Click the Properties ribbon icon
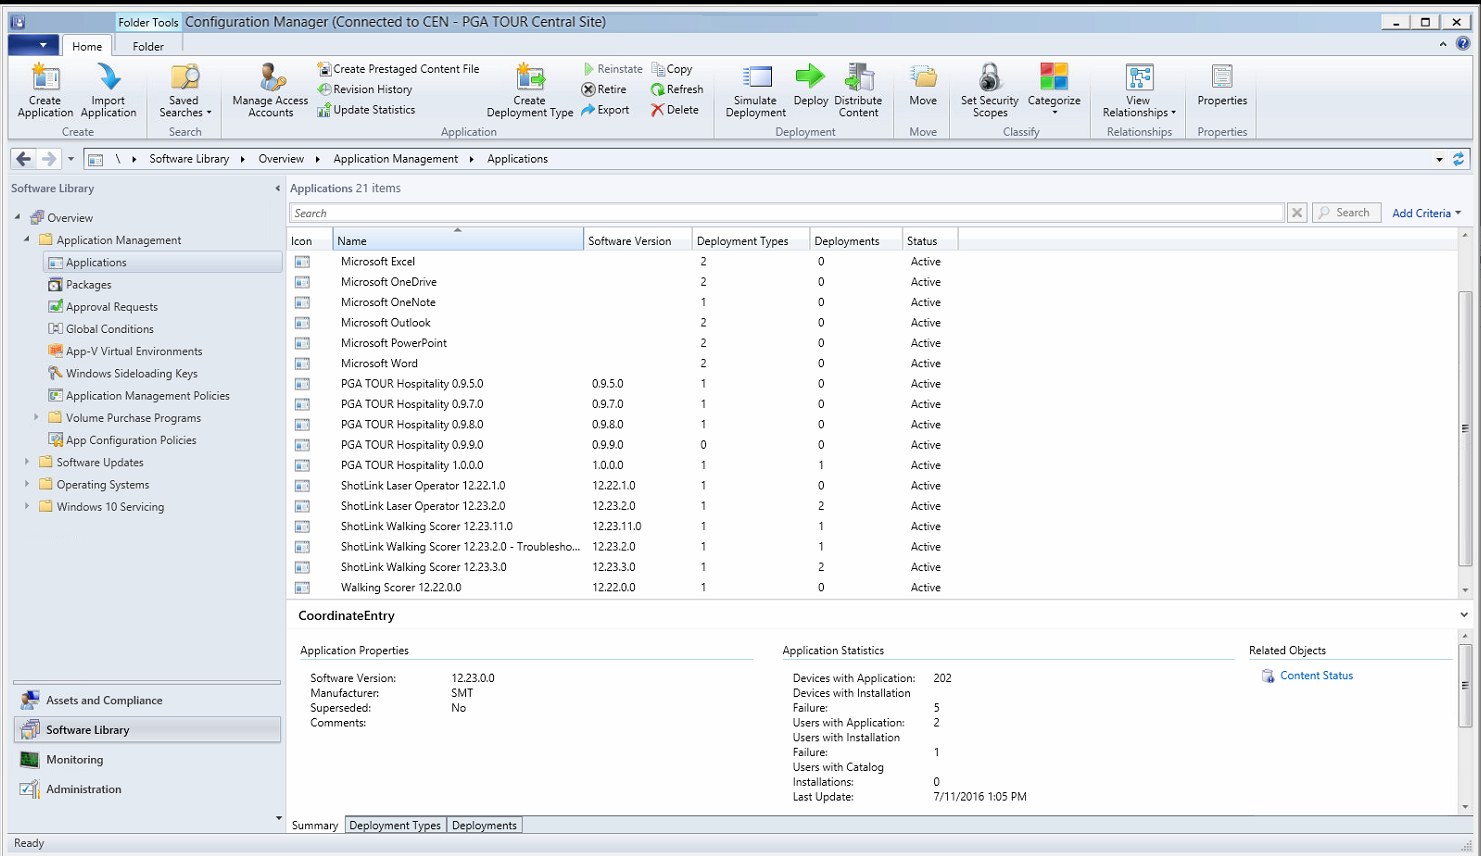The height and width of the screenshot is (856, 1481). [x=1222, y=78]
